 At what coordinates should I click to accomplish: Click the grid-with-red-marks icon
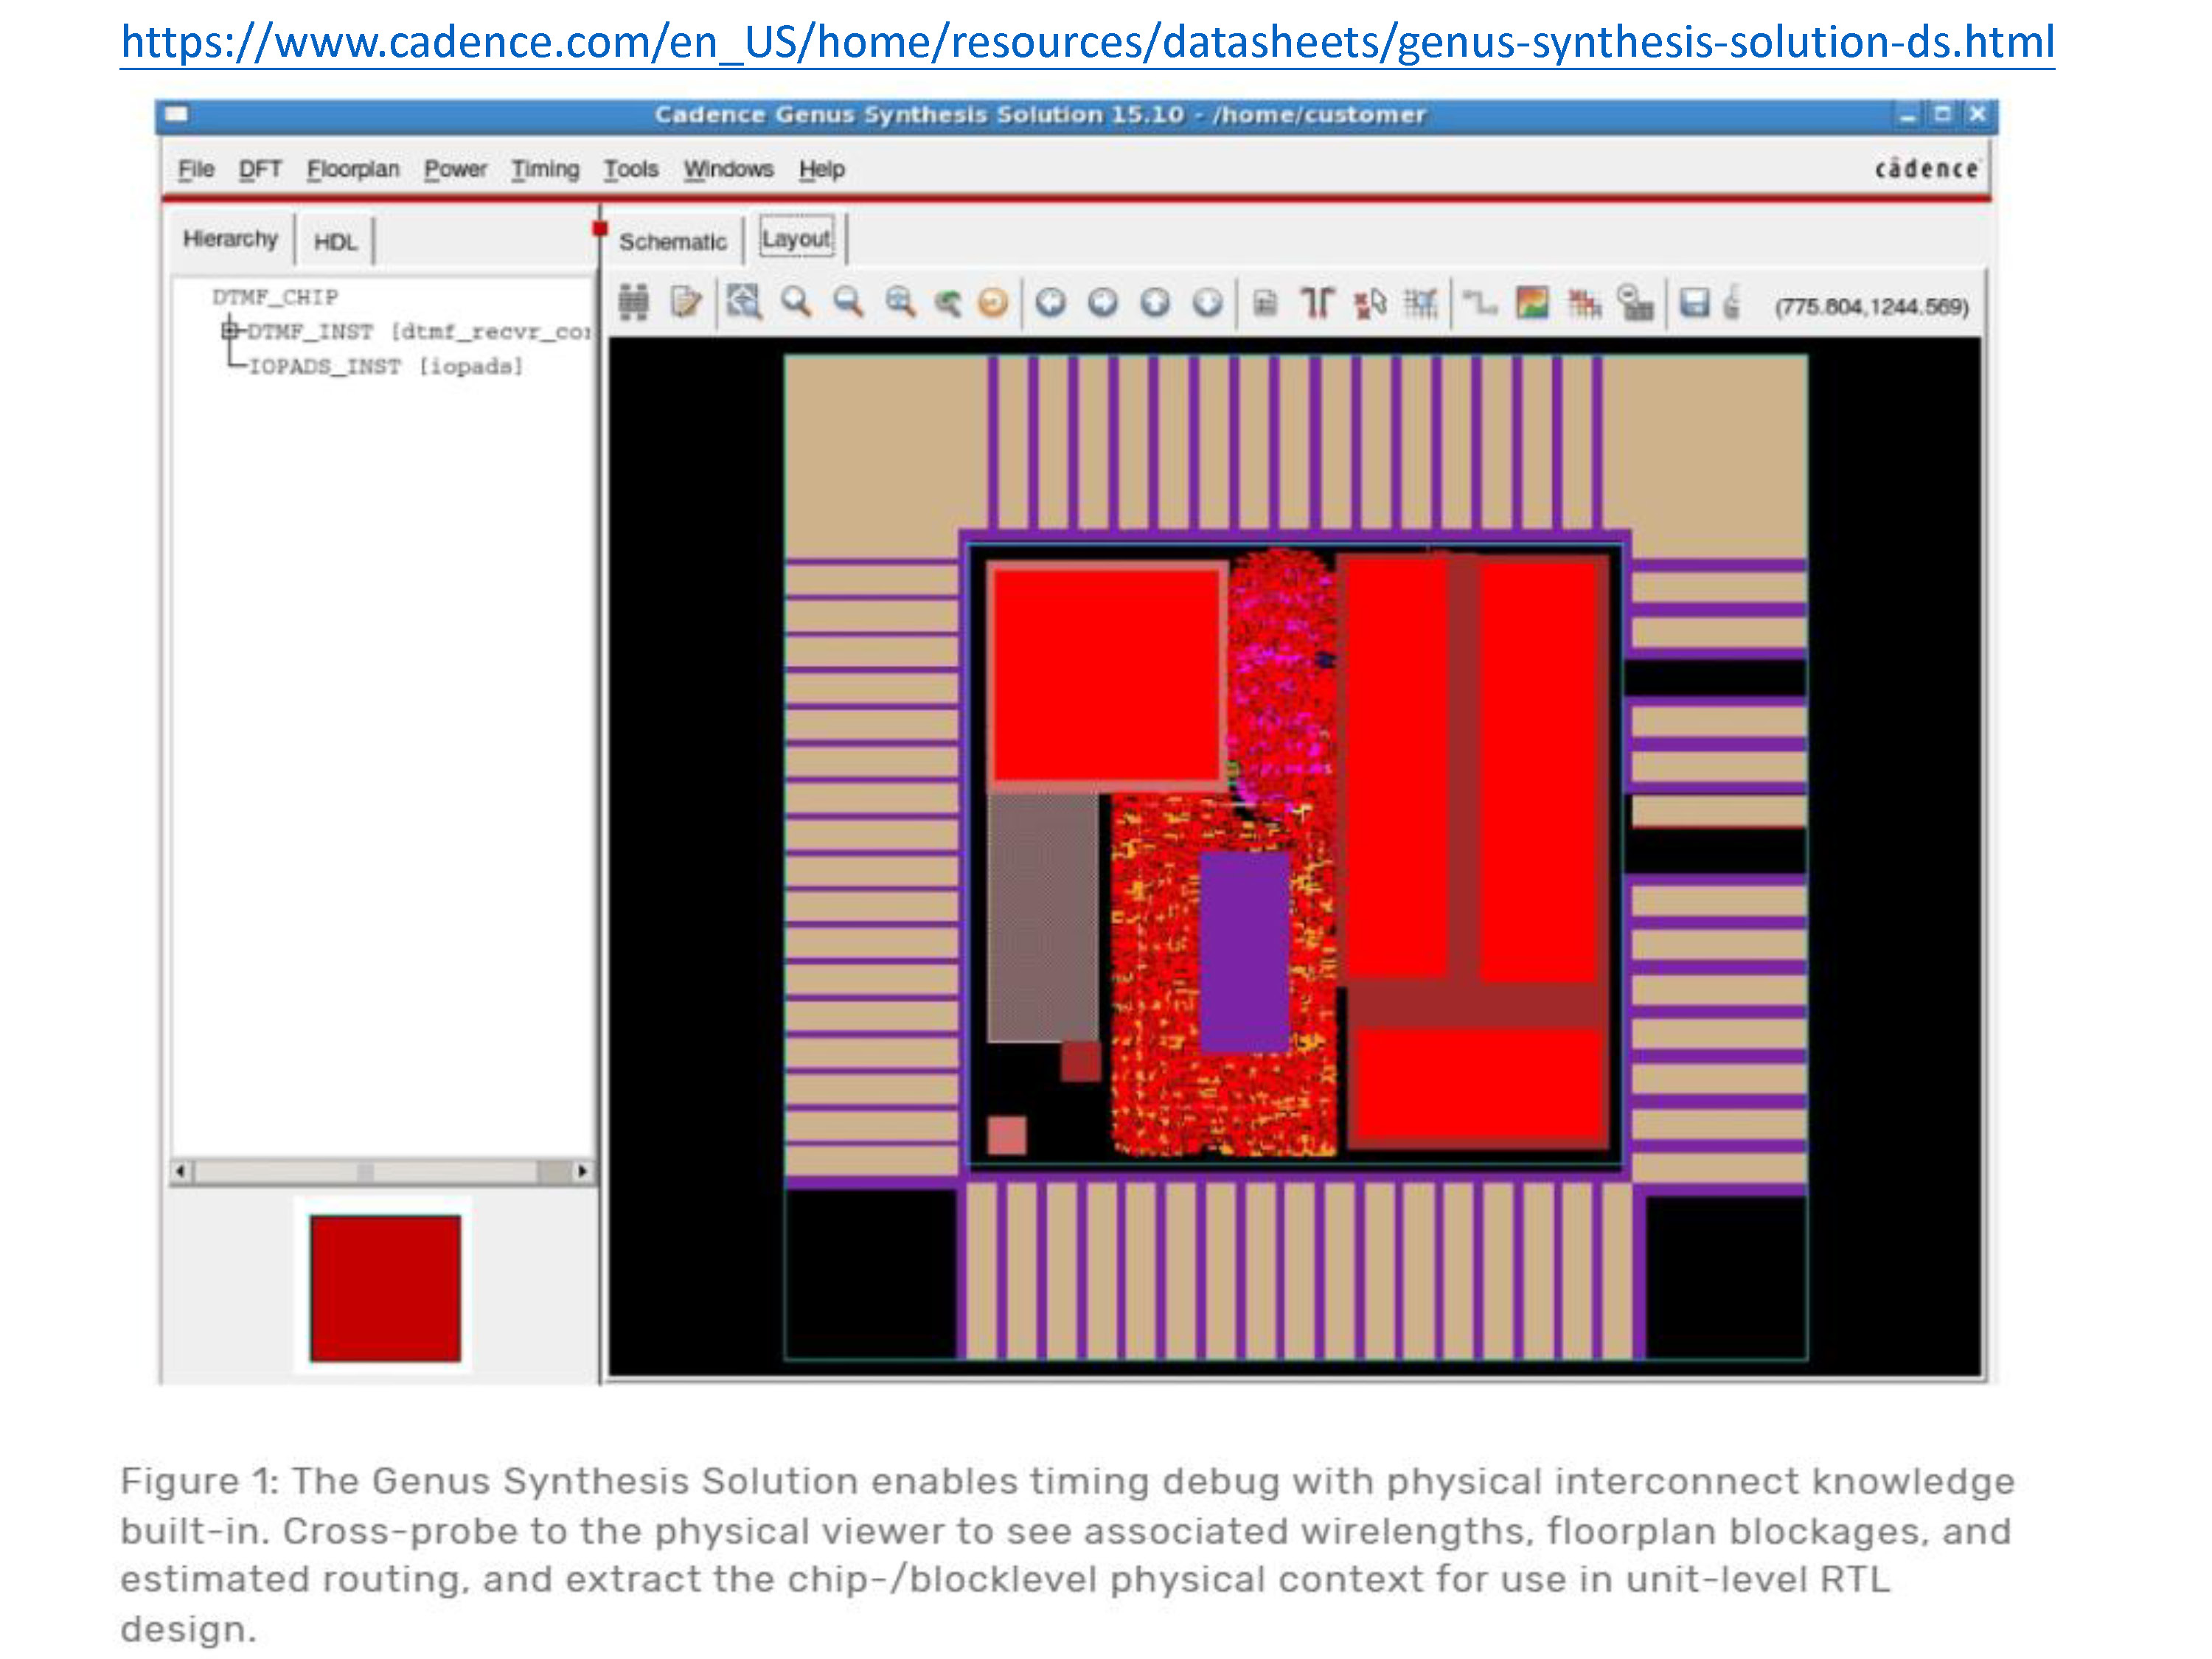click(x=1420, y=302)
